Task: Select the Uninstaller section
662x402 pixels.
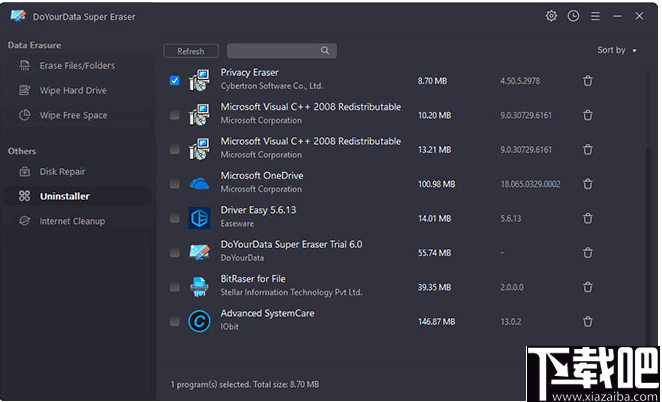Action: point(78,196)
